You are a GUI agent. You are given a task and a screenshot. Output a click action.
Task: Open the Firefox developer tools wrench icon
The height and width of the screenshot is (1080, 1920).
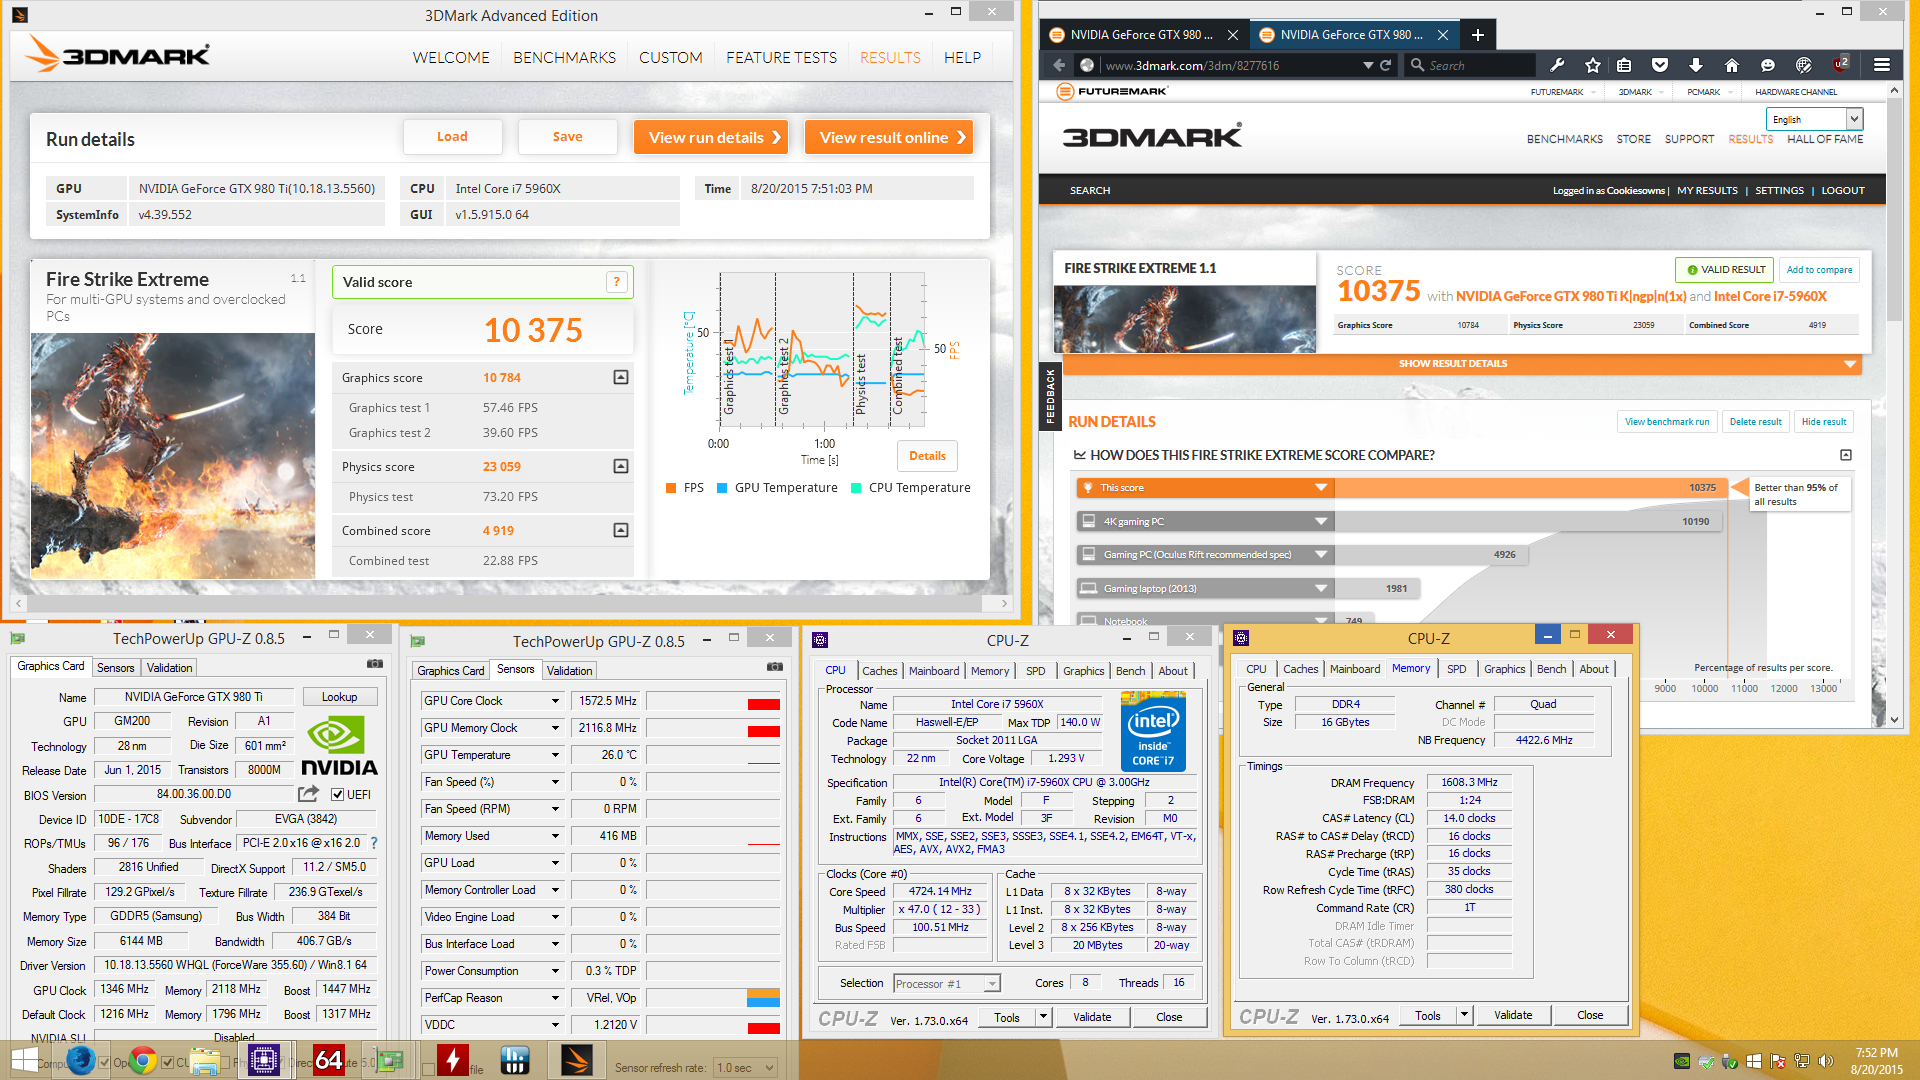coord(1557,65)
